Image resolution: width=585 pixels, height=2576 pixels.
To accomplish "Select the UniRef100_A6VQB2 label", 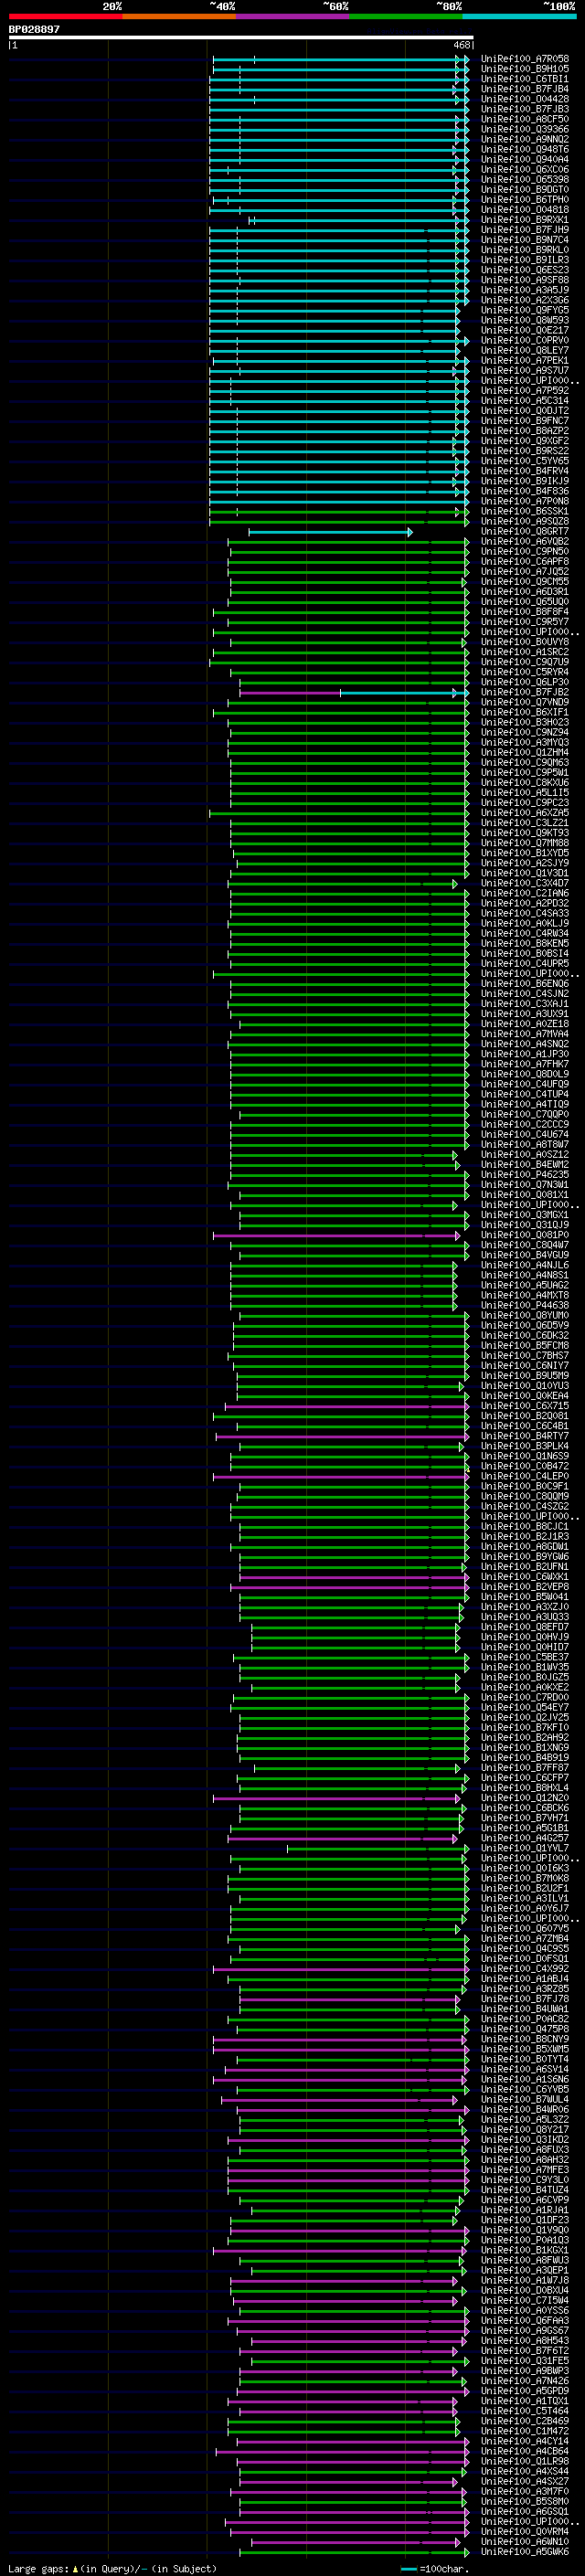I will [x=524, y=541].
